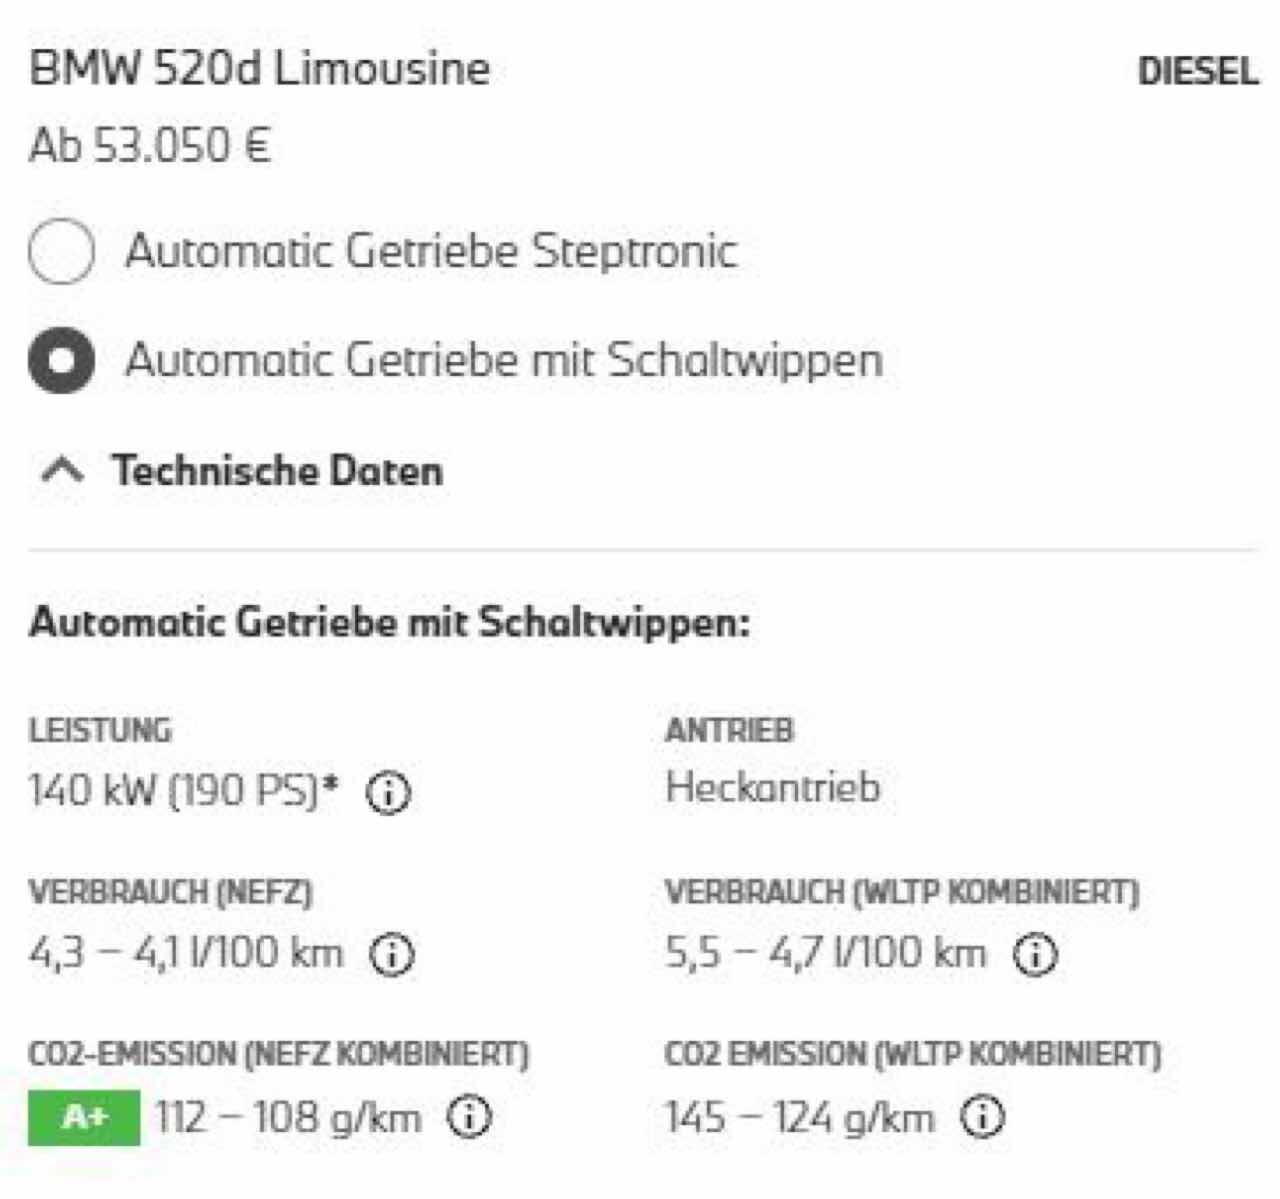Click the green A+ efficiency badge
Viewport: 1280px width, 1199px height.
(84, 1117)
